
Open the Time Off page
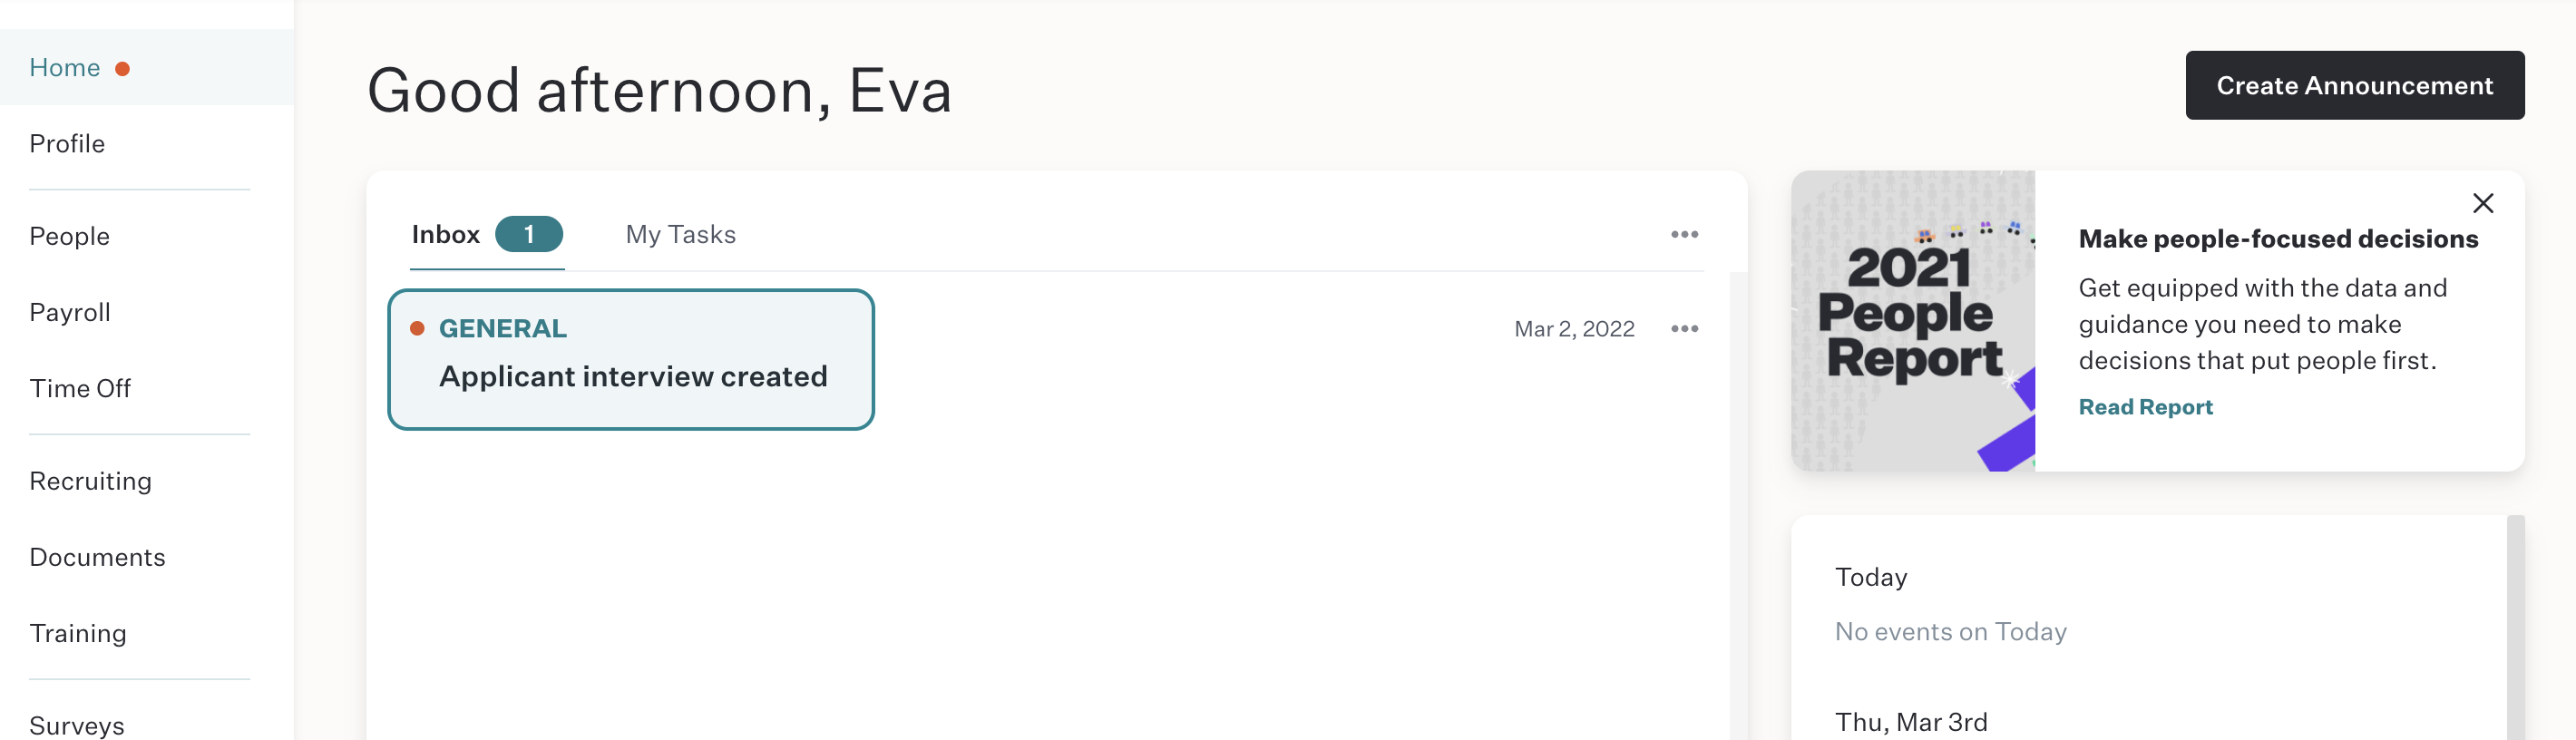tap(80, 389)
